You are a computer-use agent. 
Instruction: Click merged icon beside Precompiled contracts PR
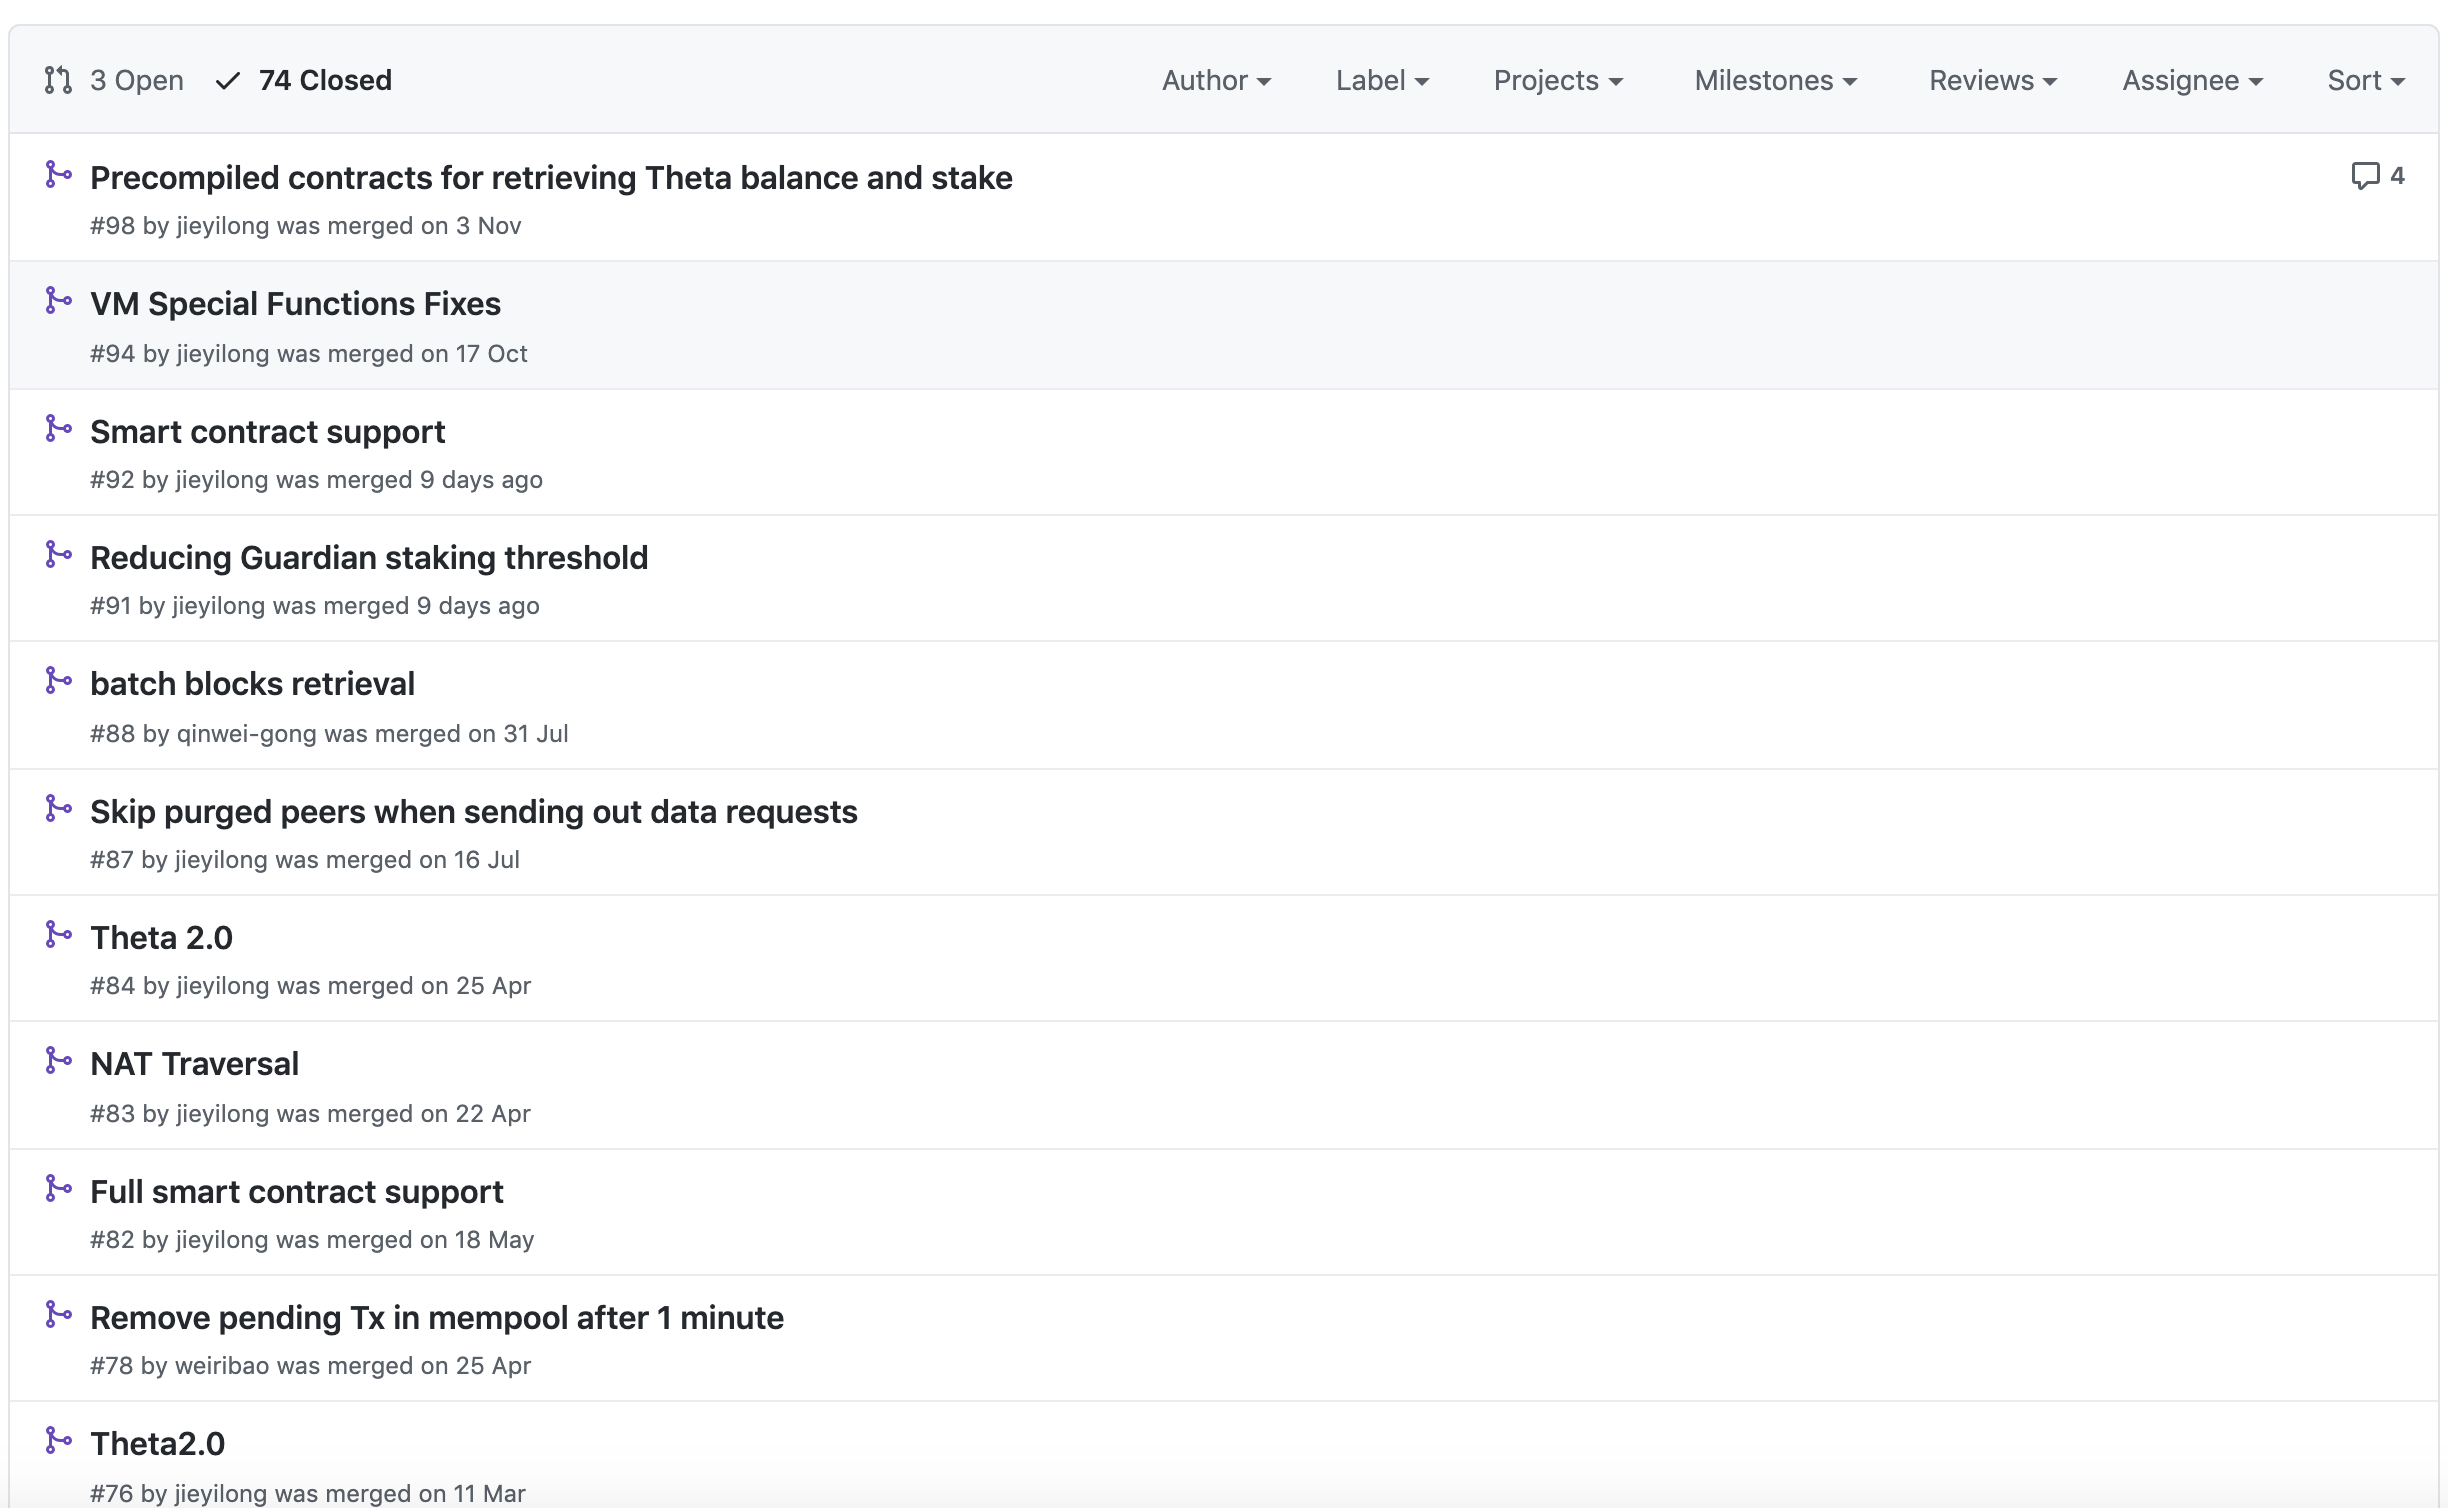click(x=58, y=175)
